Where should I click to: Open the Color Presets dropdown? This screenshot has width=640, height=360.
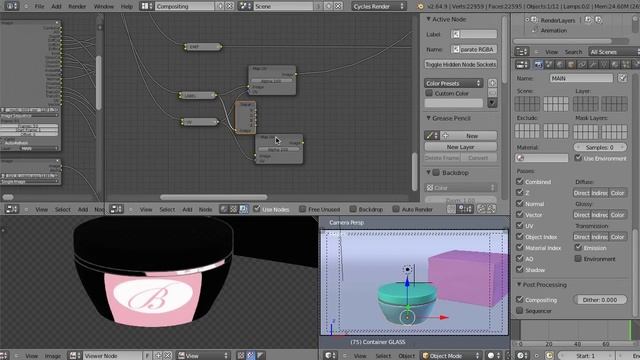point(453,83)
